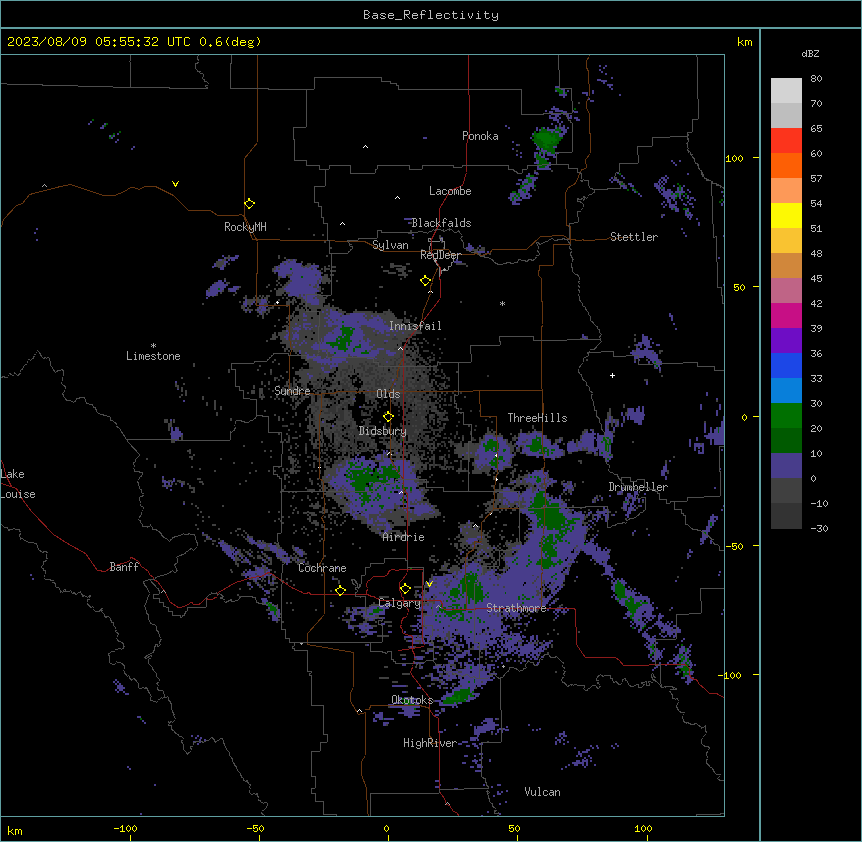The height and width of the screenshot is (842, 862).
Task: Click the asterisk marker above Limestone
Action: tap(153, 346)
